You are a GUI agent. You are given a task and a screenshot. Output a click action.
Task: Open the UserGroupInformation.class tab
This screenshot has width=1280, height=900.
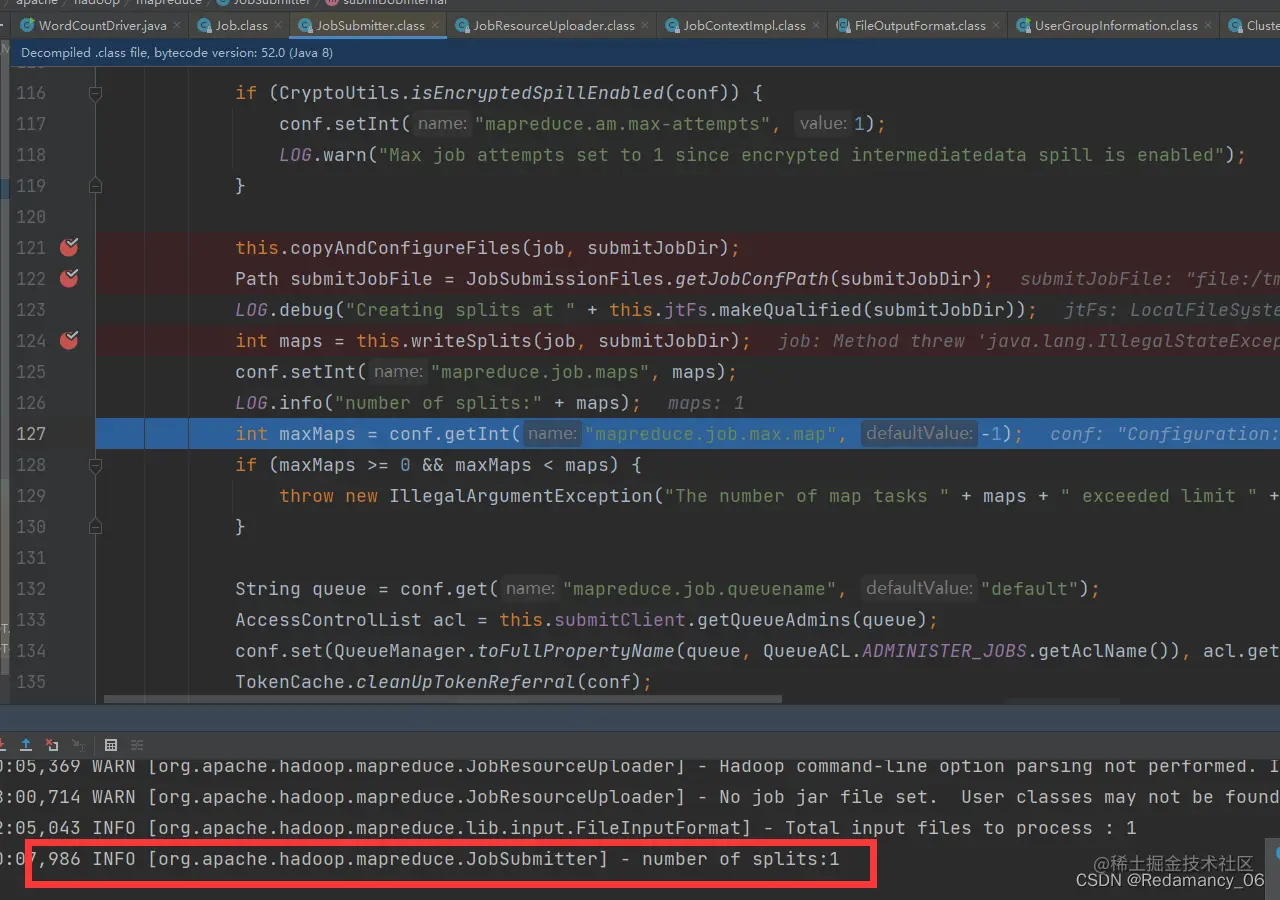1116,25
